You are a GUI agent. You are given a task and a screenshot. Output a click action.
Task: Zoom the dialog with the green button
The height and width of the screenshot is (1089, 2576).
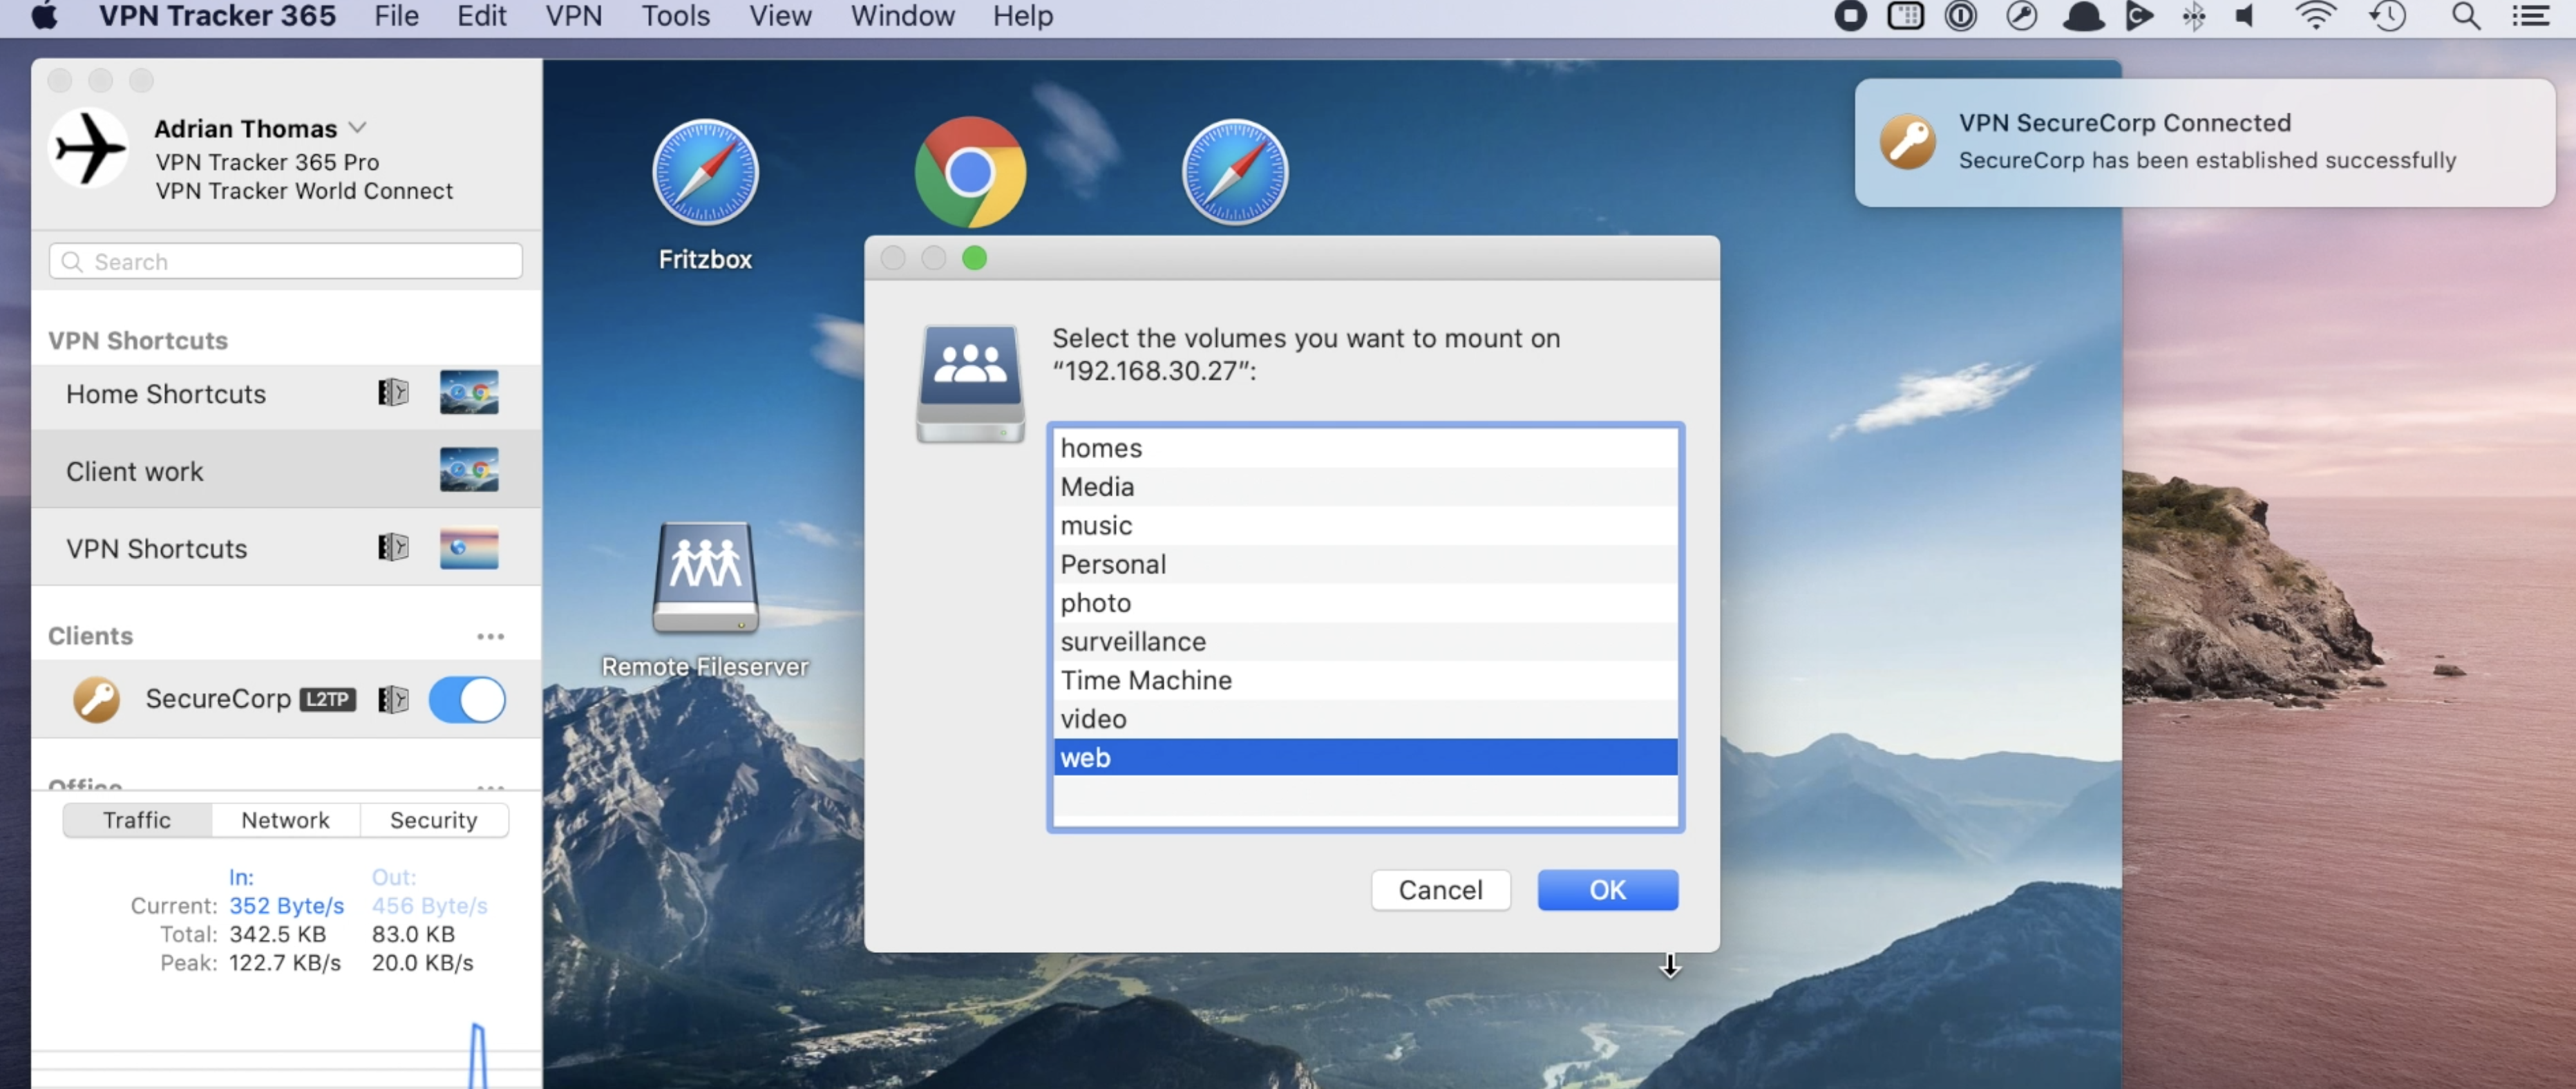coord(974,259)
